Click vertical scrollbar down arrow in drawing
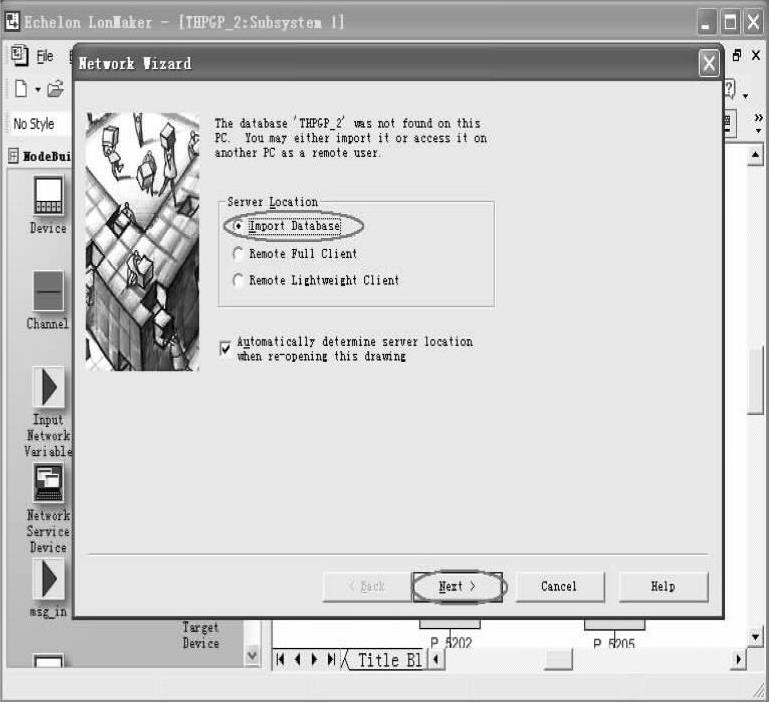Screen dimensions: 769x702 [x=755, y=637]
